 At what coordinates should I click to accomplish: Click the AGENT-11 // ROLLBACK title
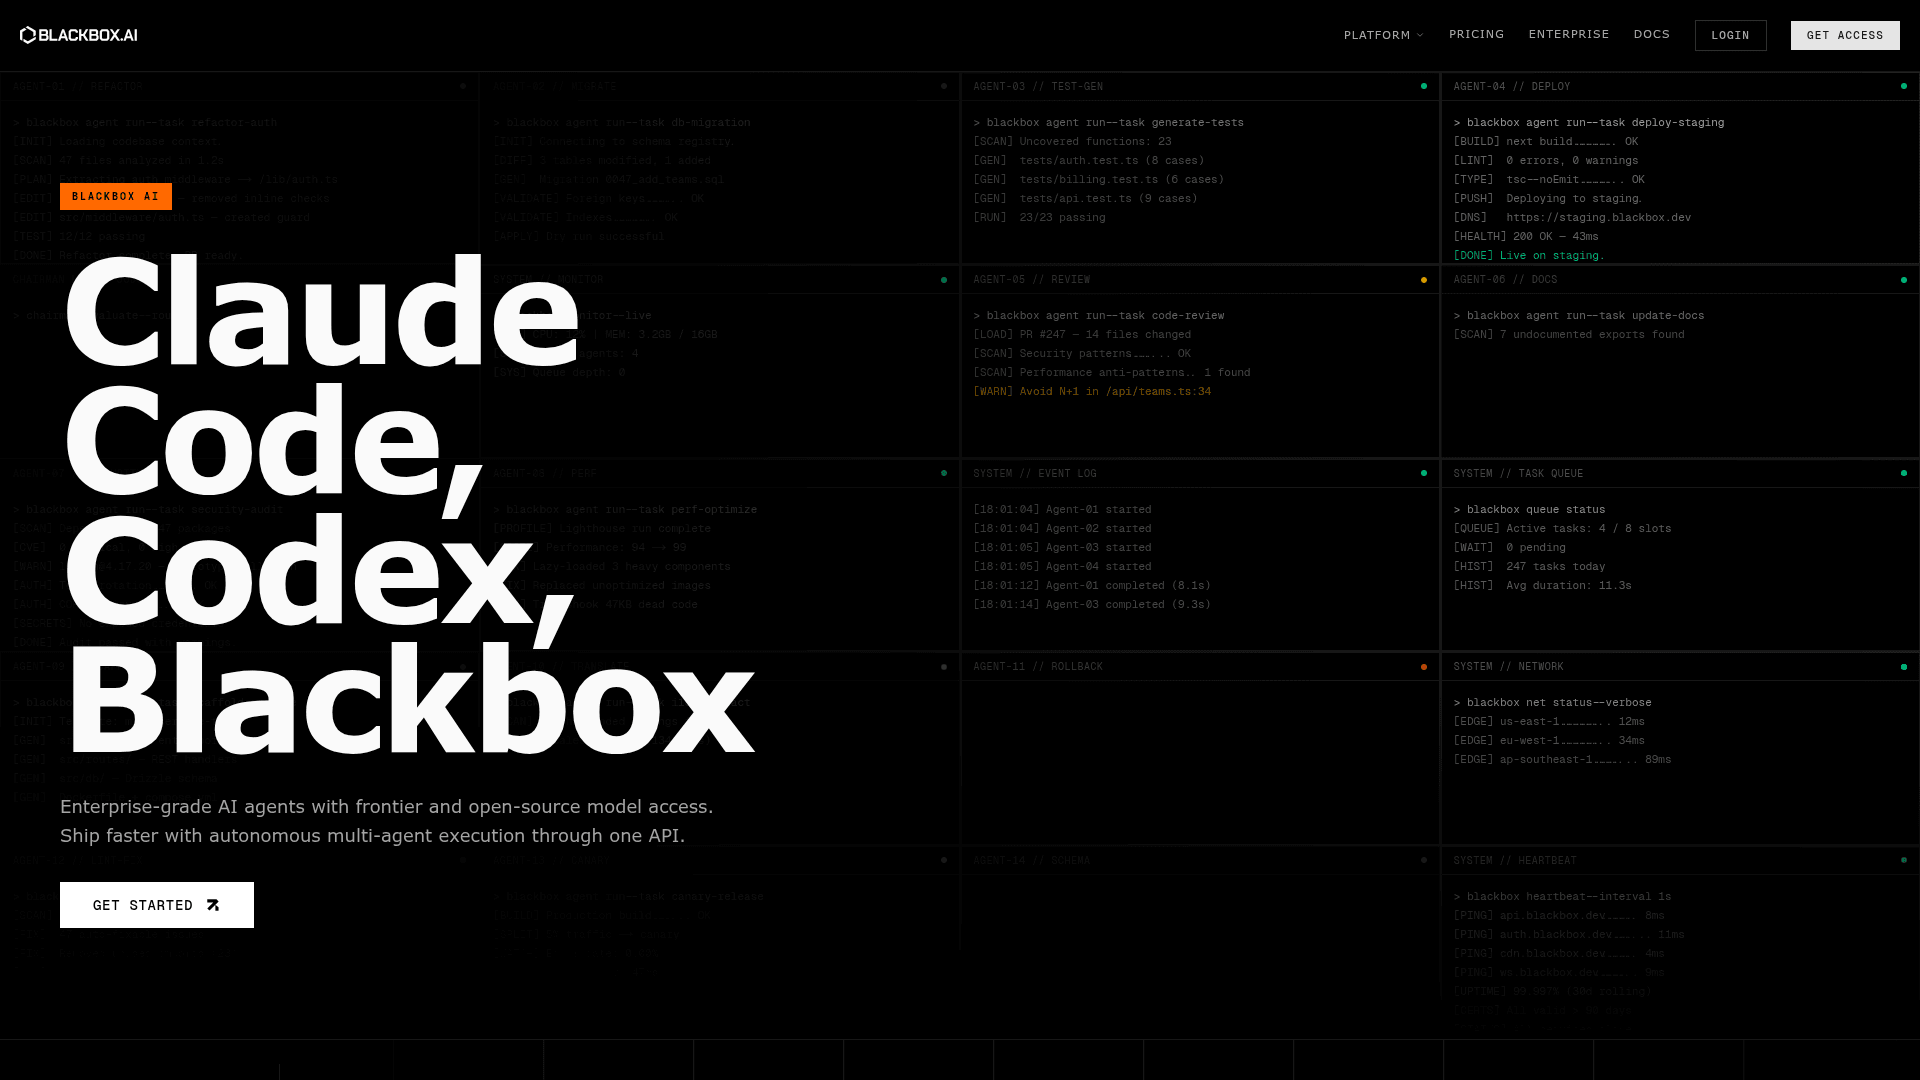[1038, 667]
